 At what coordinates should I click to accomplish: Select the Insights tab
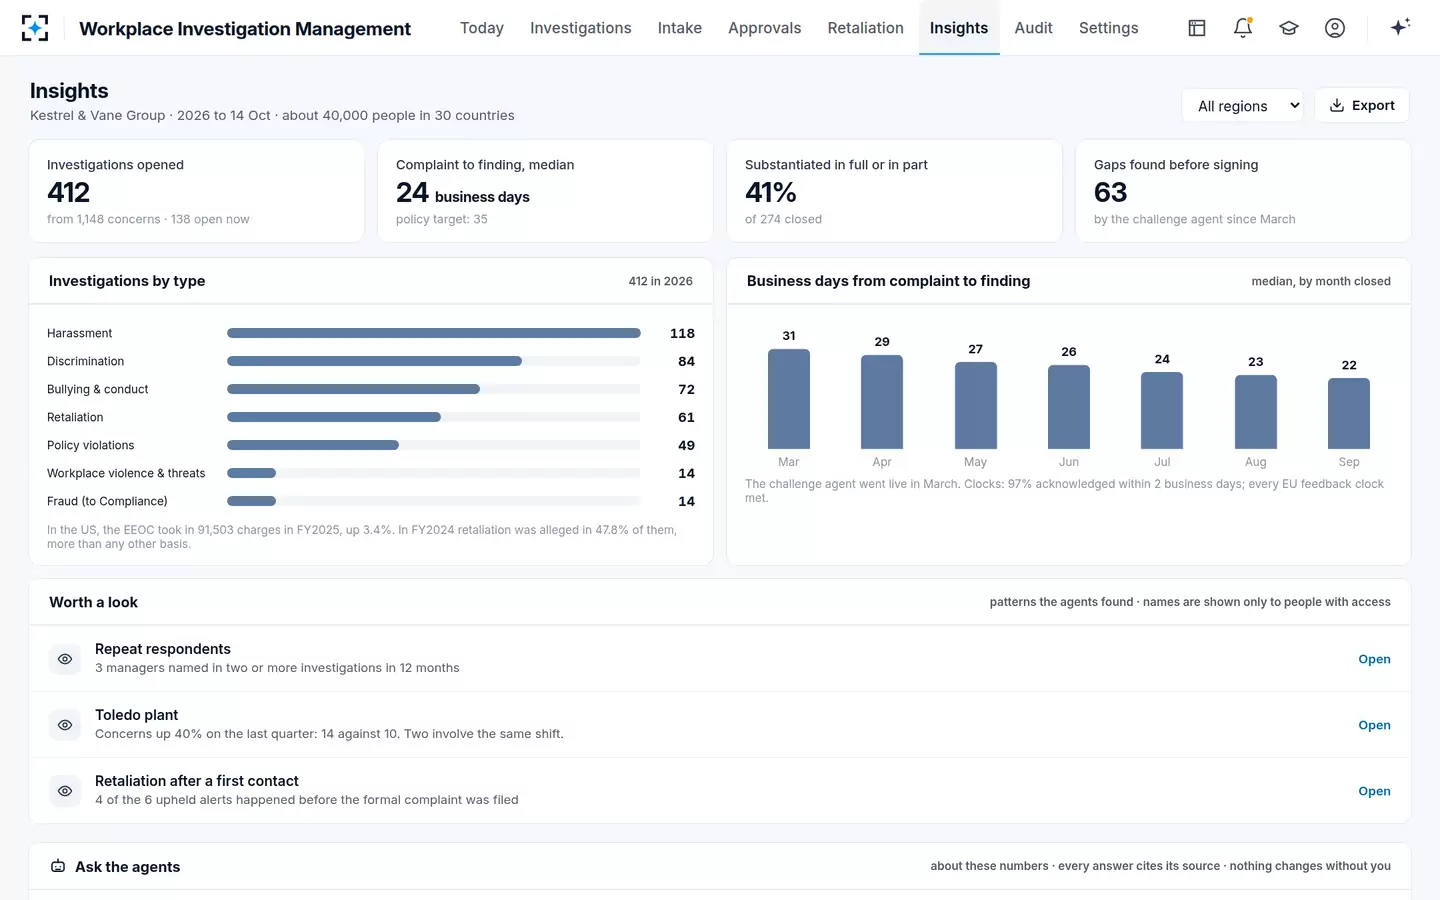coord(959,28)
